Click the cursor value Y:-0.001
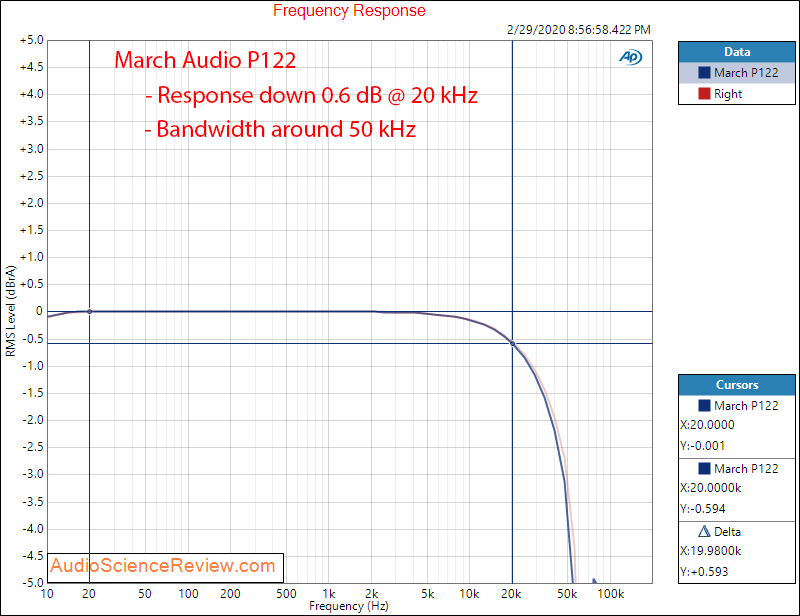 pyautogui.click(x=703, y=446)
